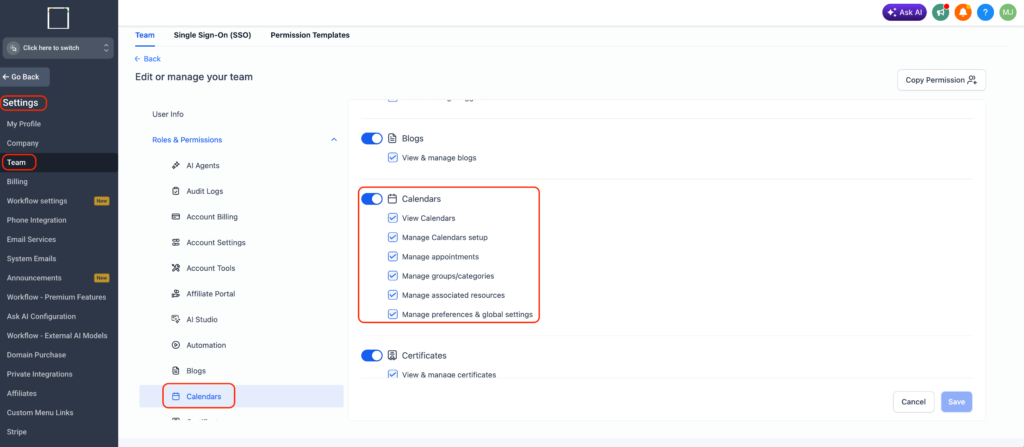Click the Go Back button

click(24, 76)
